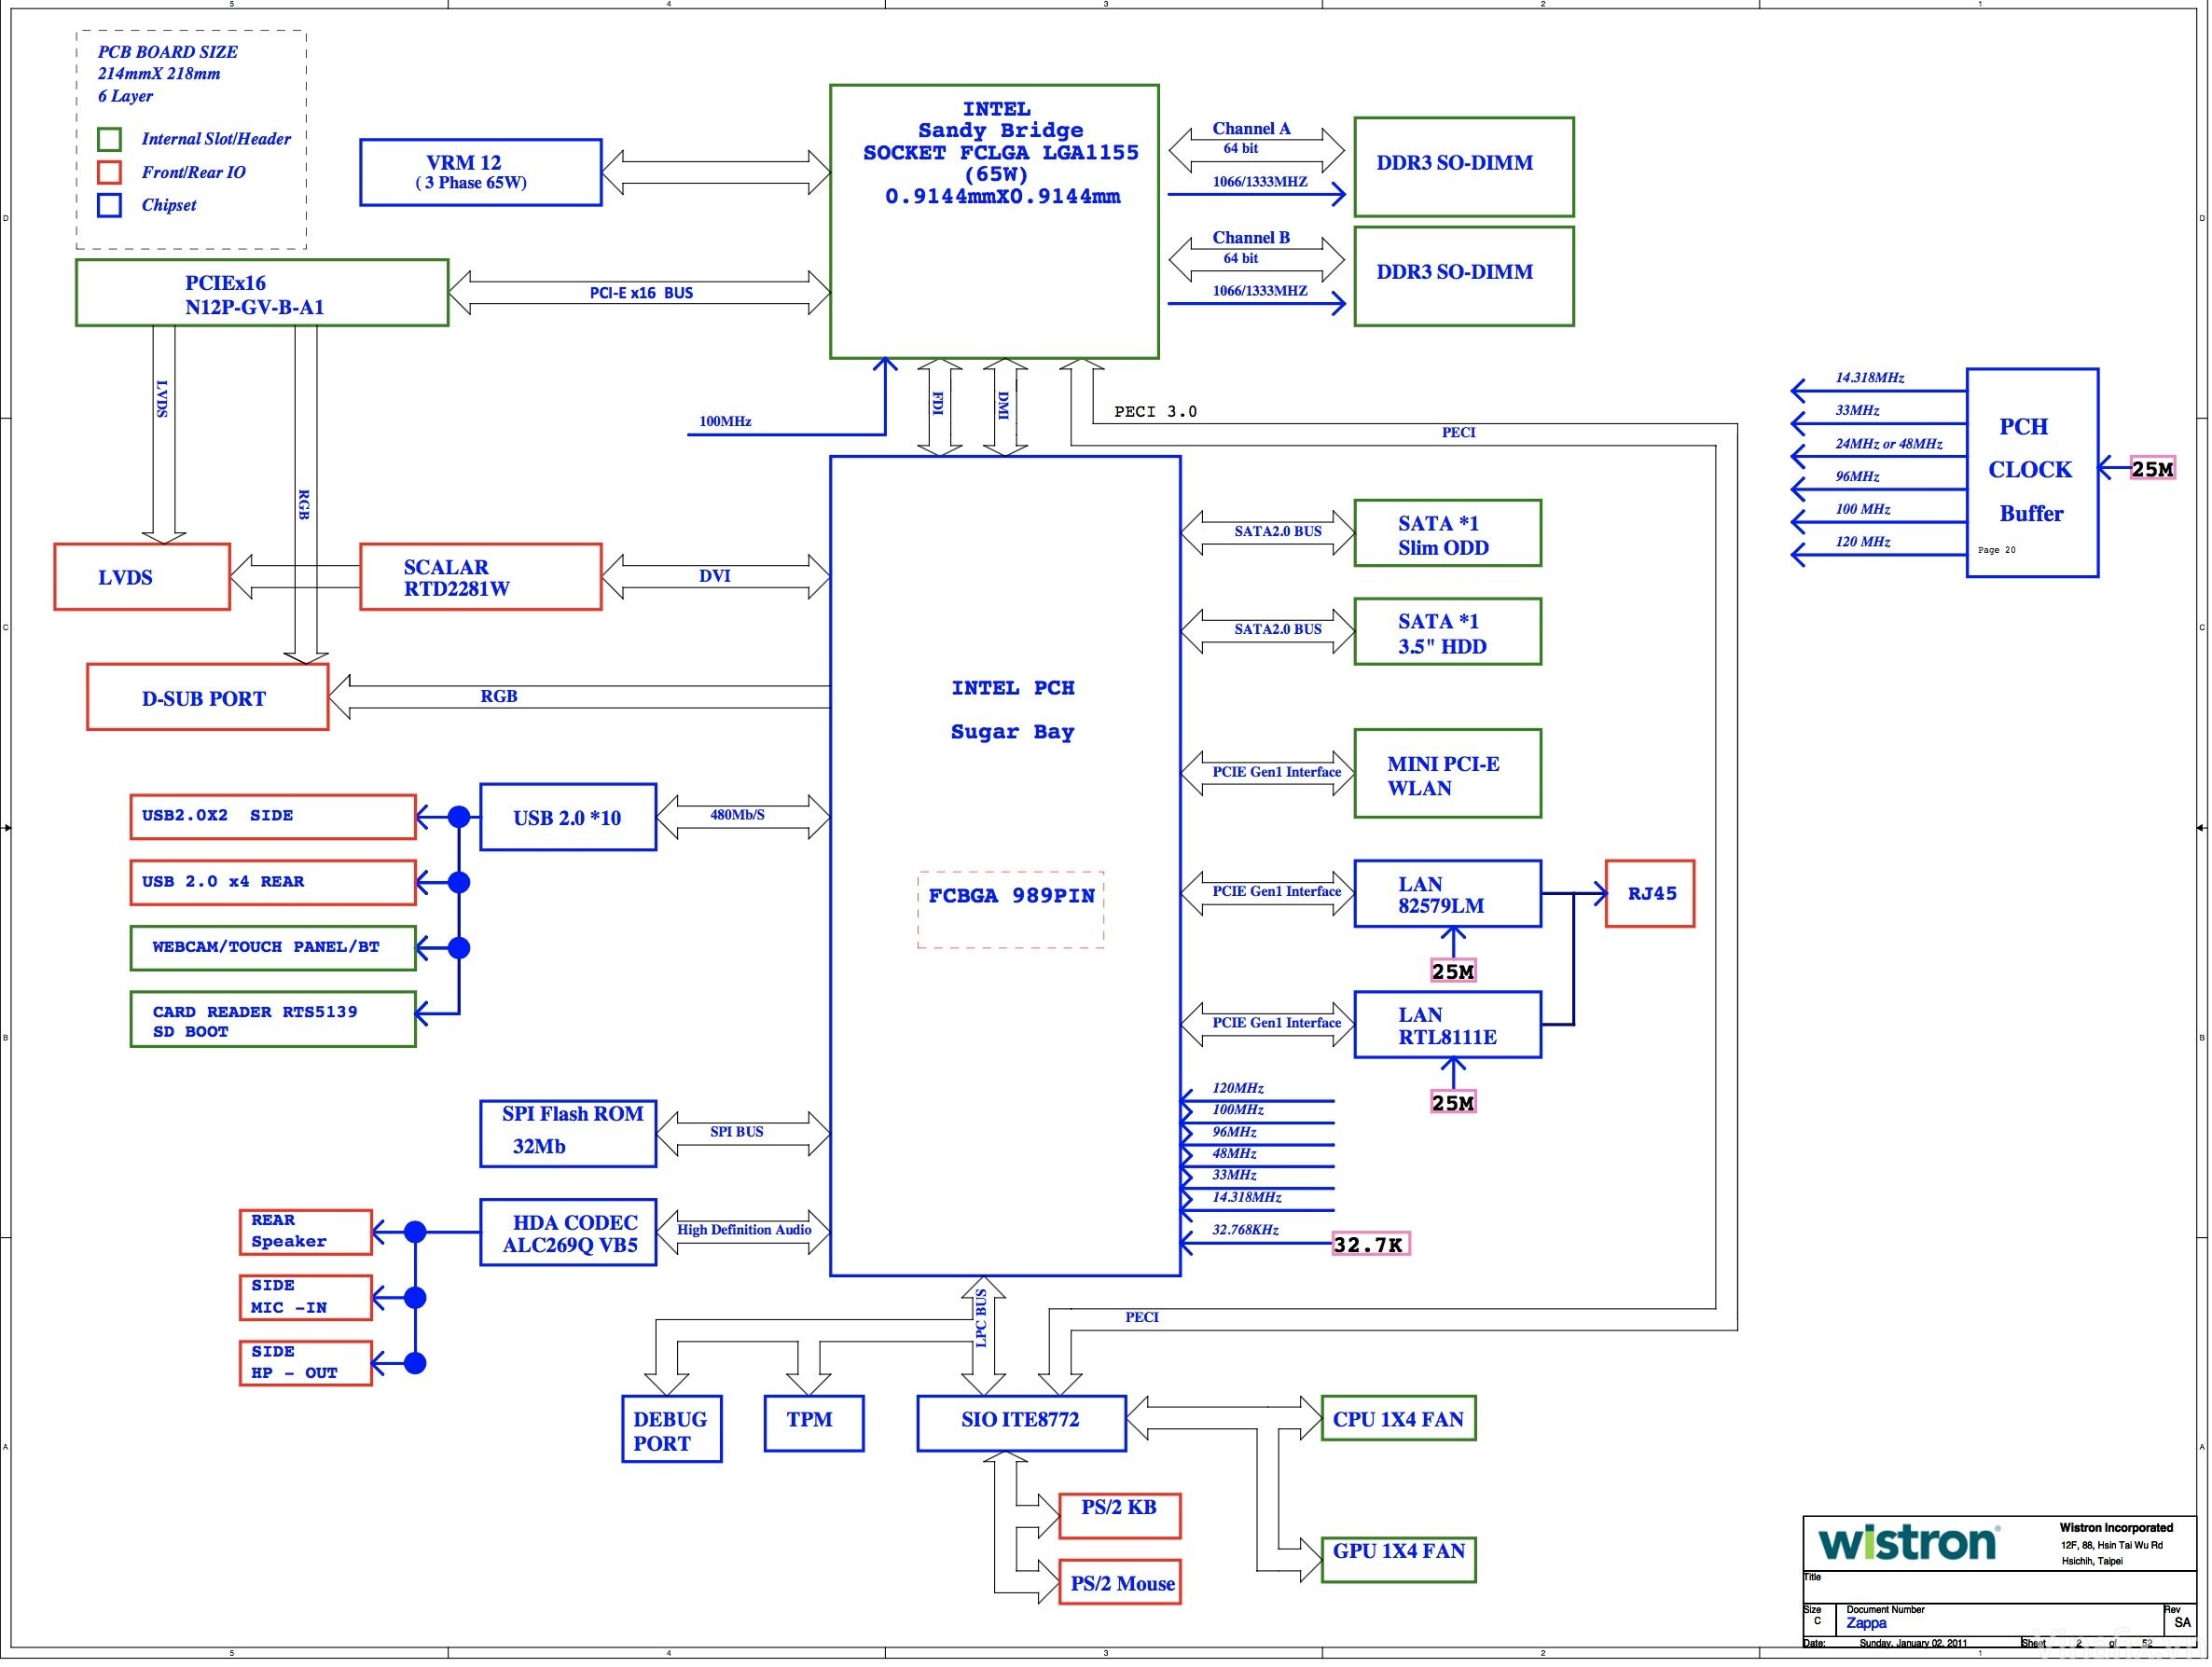2212x1667 pixels.
Task: Click the 14.318MHz output of the clock buffer
Action: tap(1869, 378)
